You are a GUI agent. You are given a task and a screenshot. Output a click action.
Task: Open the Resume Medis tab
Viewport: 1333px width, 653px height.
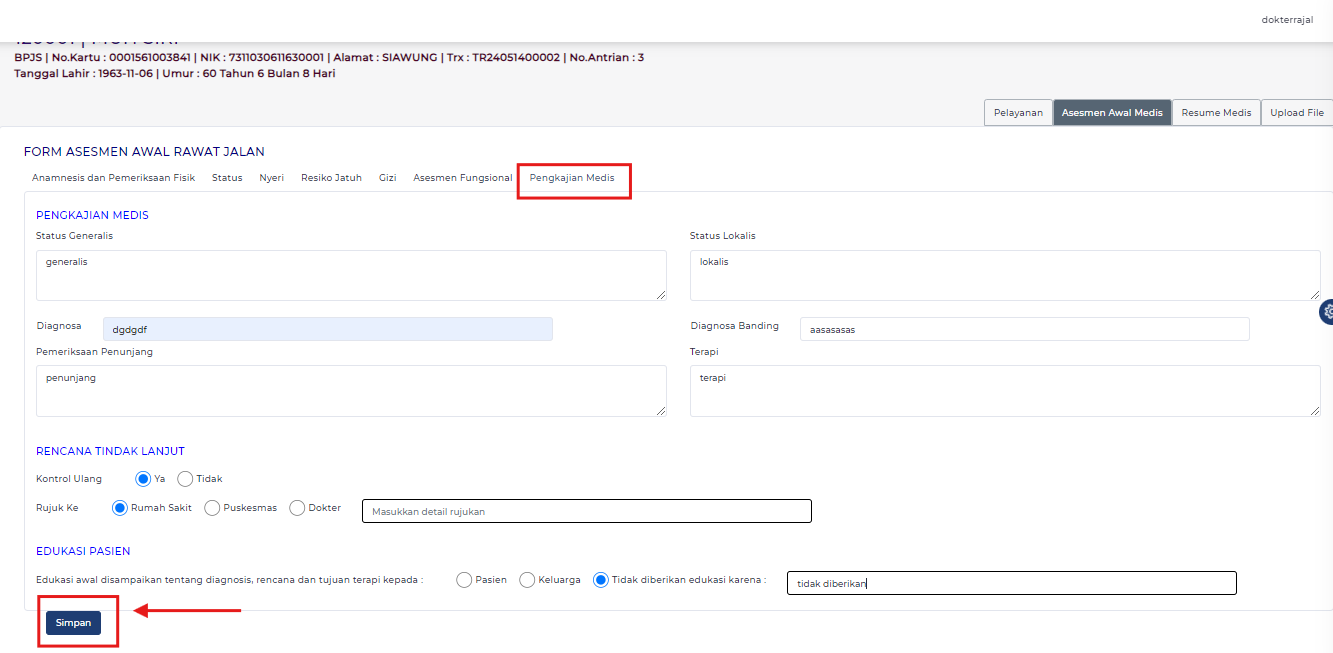[1216, 113]
